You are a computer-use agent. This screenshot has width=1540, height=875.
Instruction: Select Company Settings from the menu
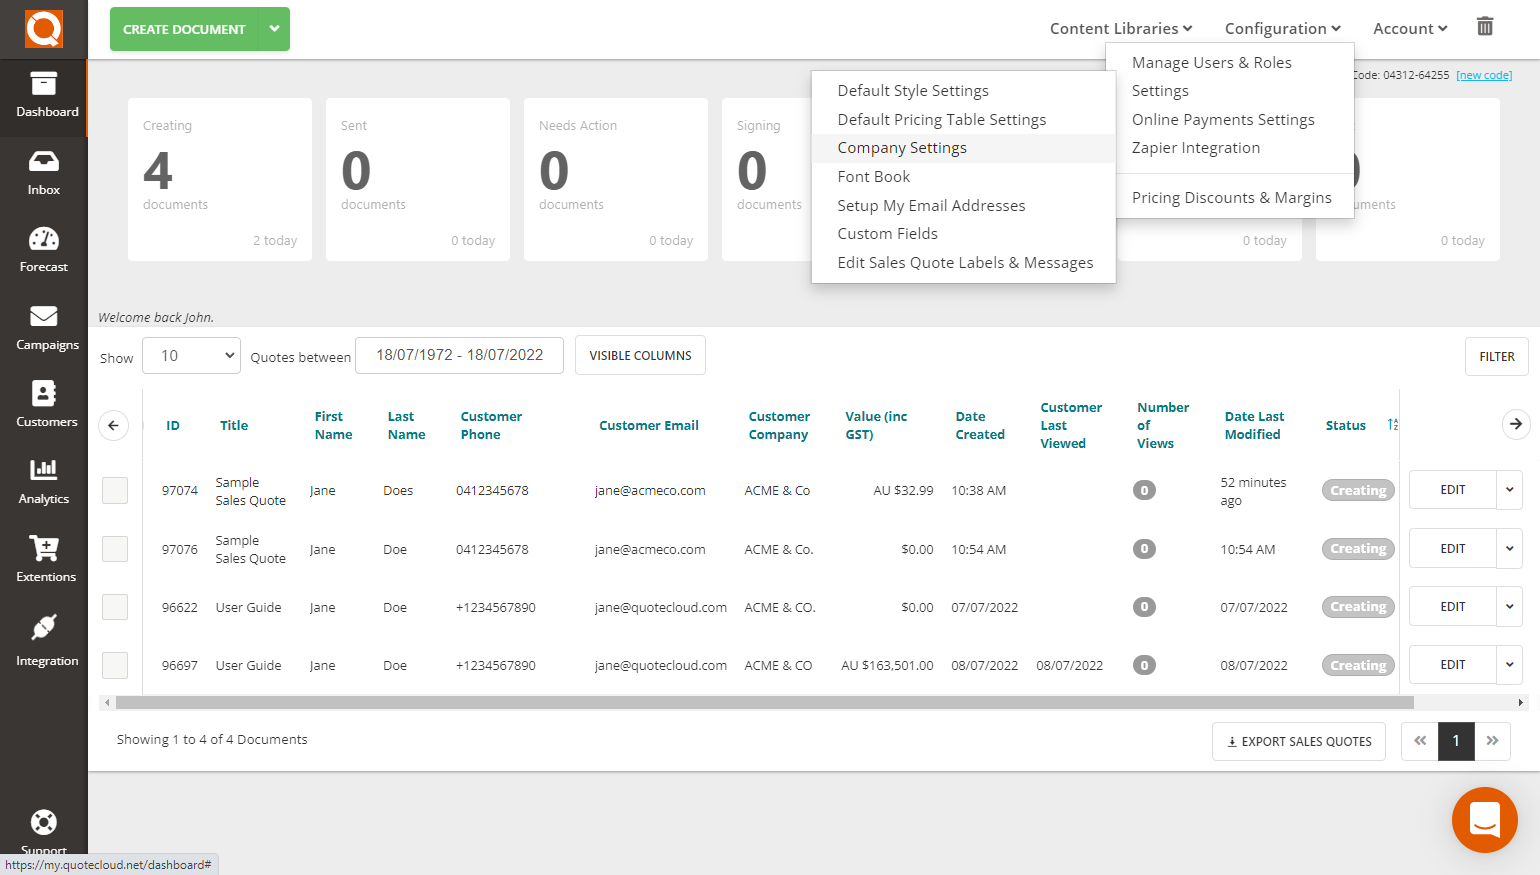click(902, 147)
